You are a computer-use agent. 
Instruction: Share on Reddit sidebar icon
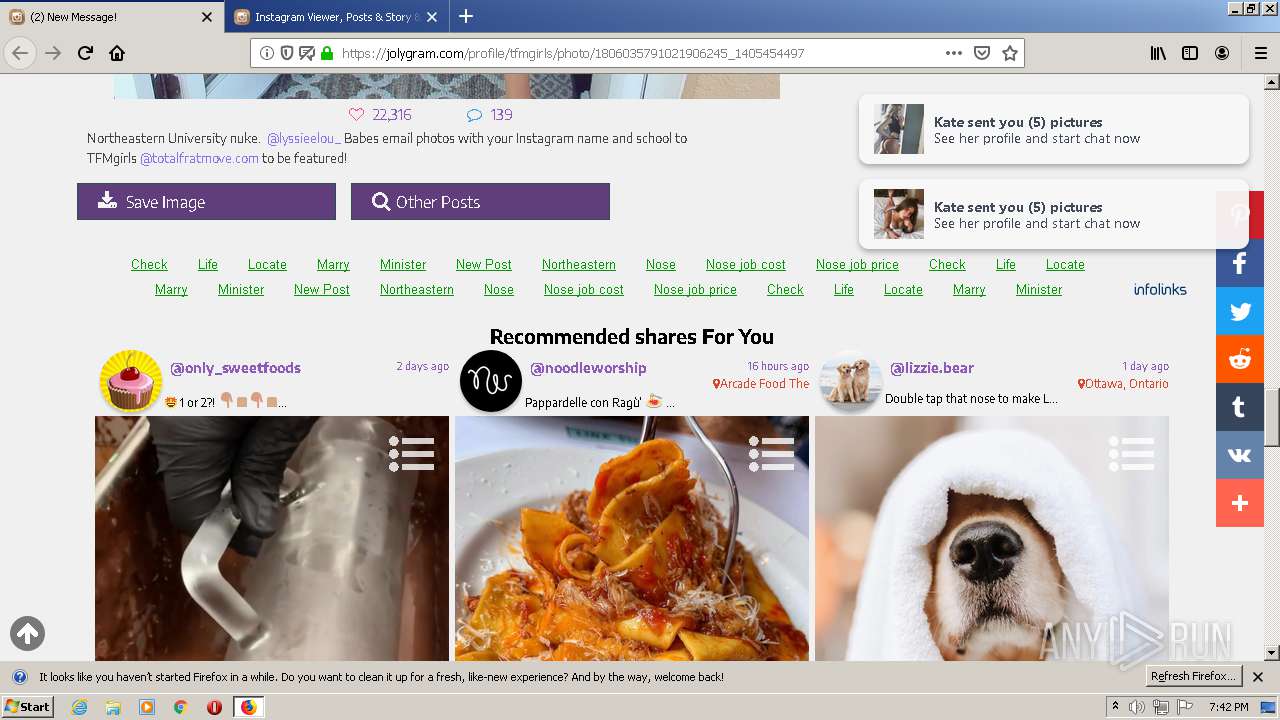click(1240, 359)
